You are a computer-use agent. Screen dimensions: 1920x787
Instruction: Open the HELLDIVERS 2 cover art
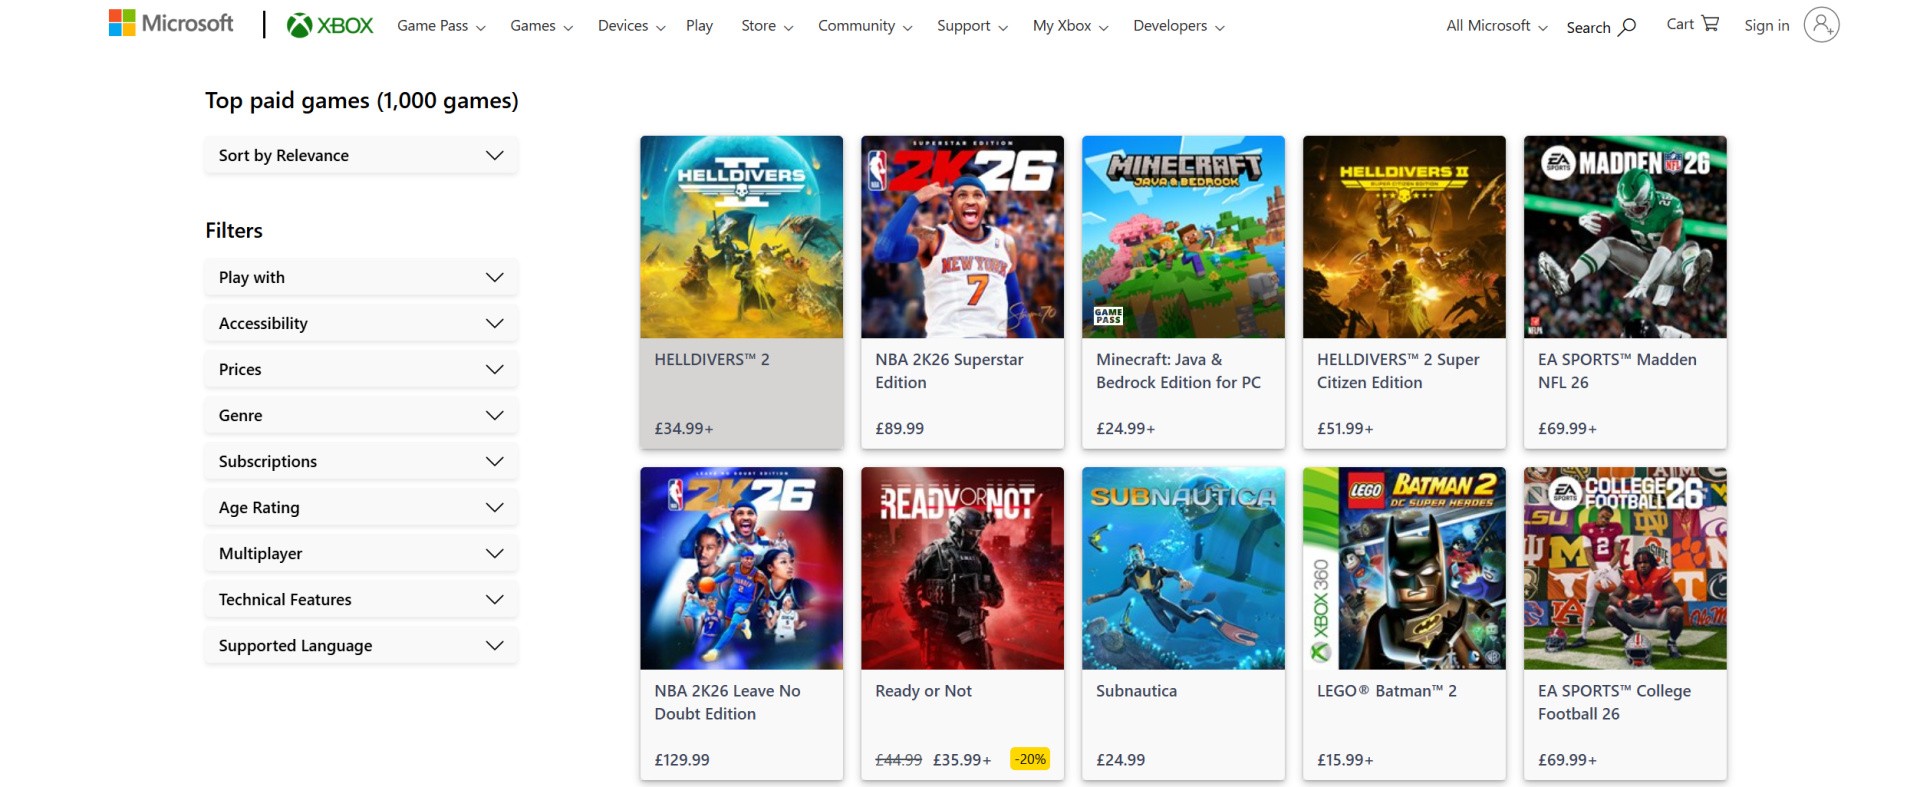[741, 237]
